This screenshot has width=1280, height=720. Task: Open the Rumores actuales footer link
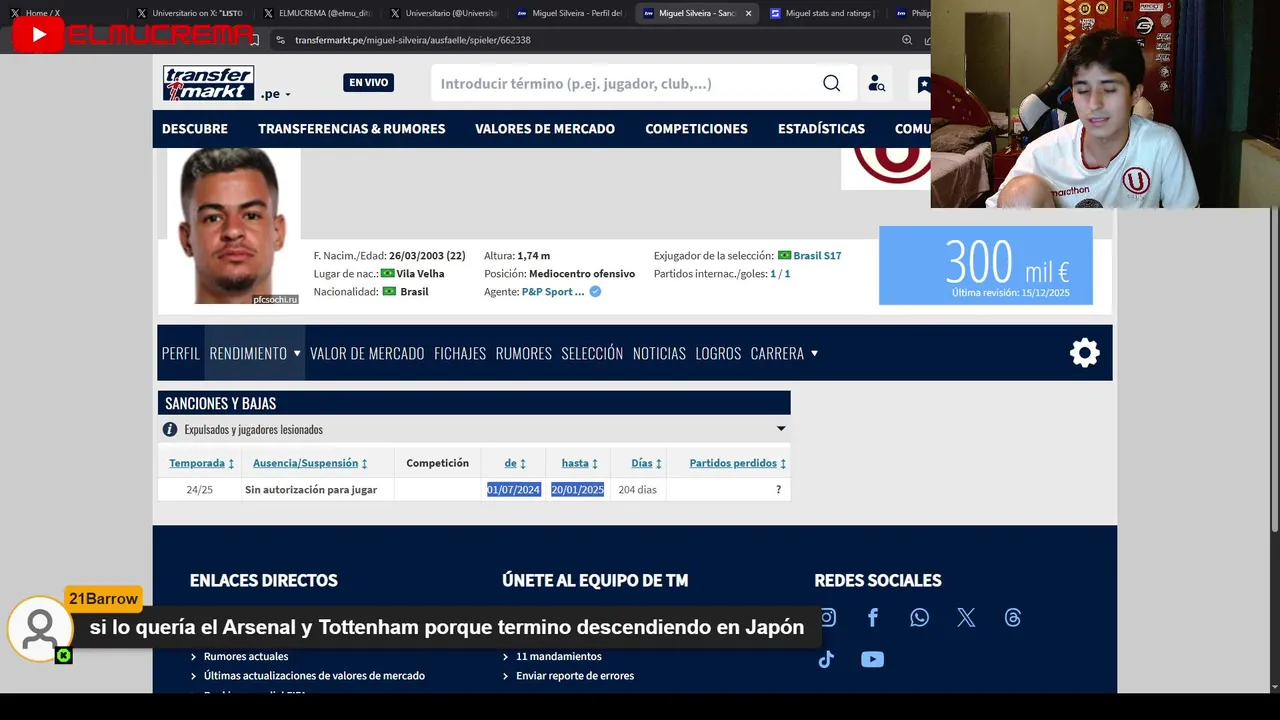coord(246,657)
